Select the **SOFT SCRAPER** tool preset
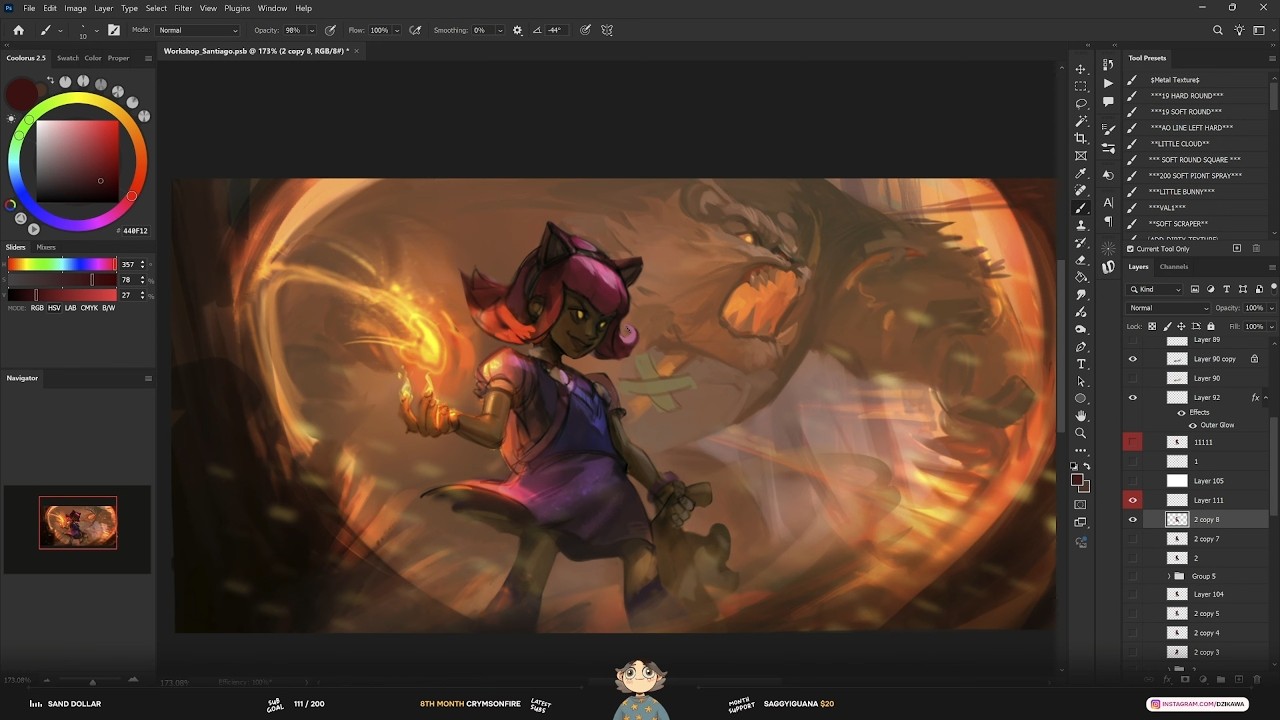The width and height of the screenshot is (1280, 720). 1179,224
